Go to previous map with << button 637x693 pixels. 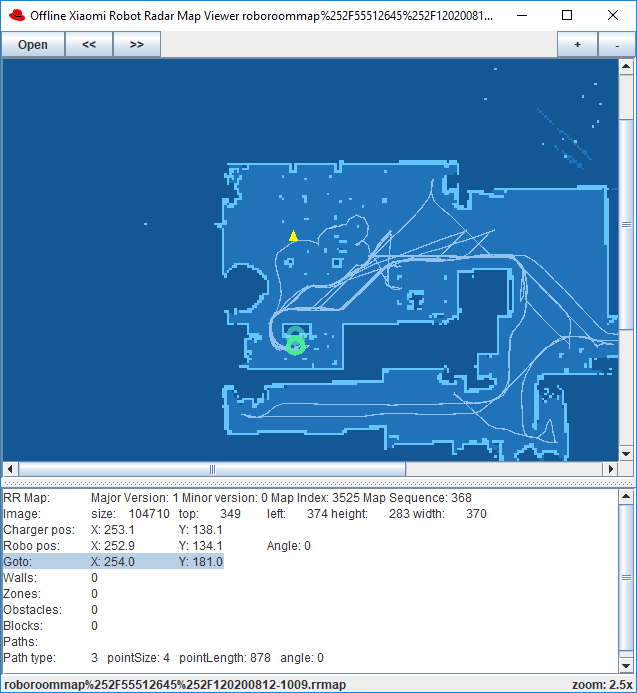(x=89, y=45)
